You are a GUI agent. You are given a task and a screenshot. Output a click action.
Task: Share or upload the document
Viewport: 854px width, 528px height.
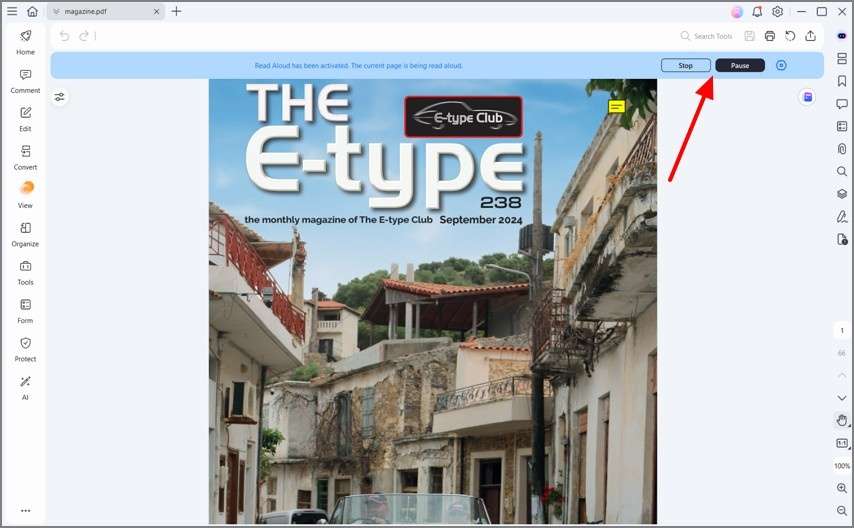(x=810, y=36)
